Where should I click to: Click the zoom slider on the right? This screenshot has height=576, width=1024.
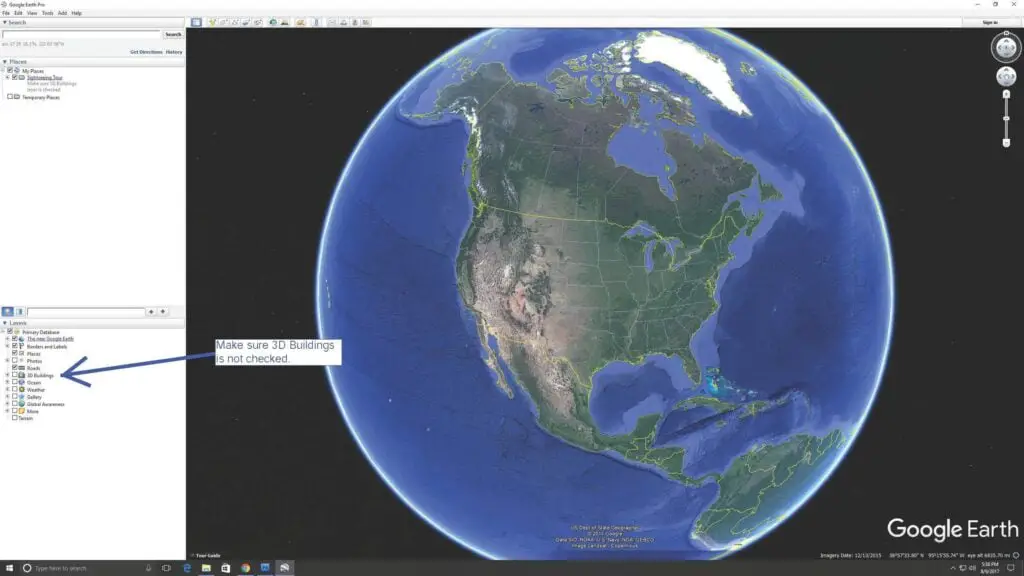(x=1006, y=118)
